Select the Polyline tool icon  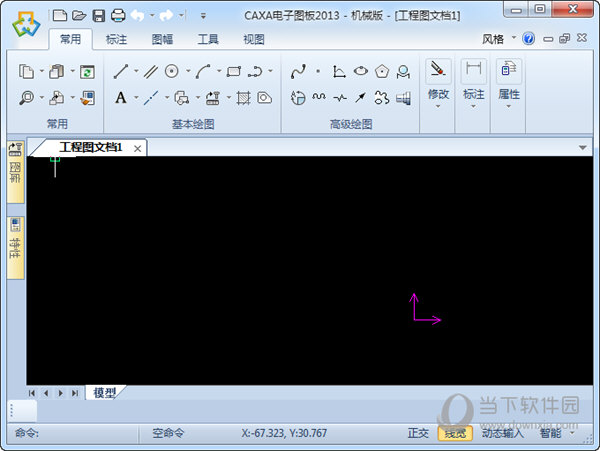click(x=254, y=71)
